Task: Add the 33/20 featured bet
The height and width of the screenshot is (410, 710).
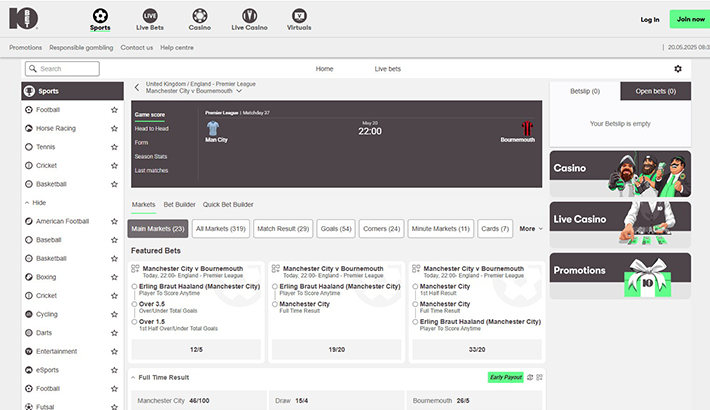Action: tap(477, 349)
